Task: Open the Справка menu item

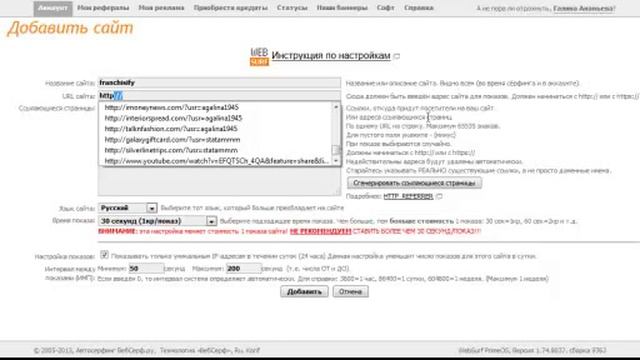Action: tap(419, 8)
